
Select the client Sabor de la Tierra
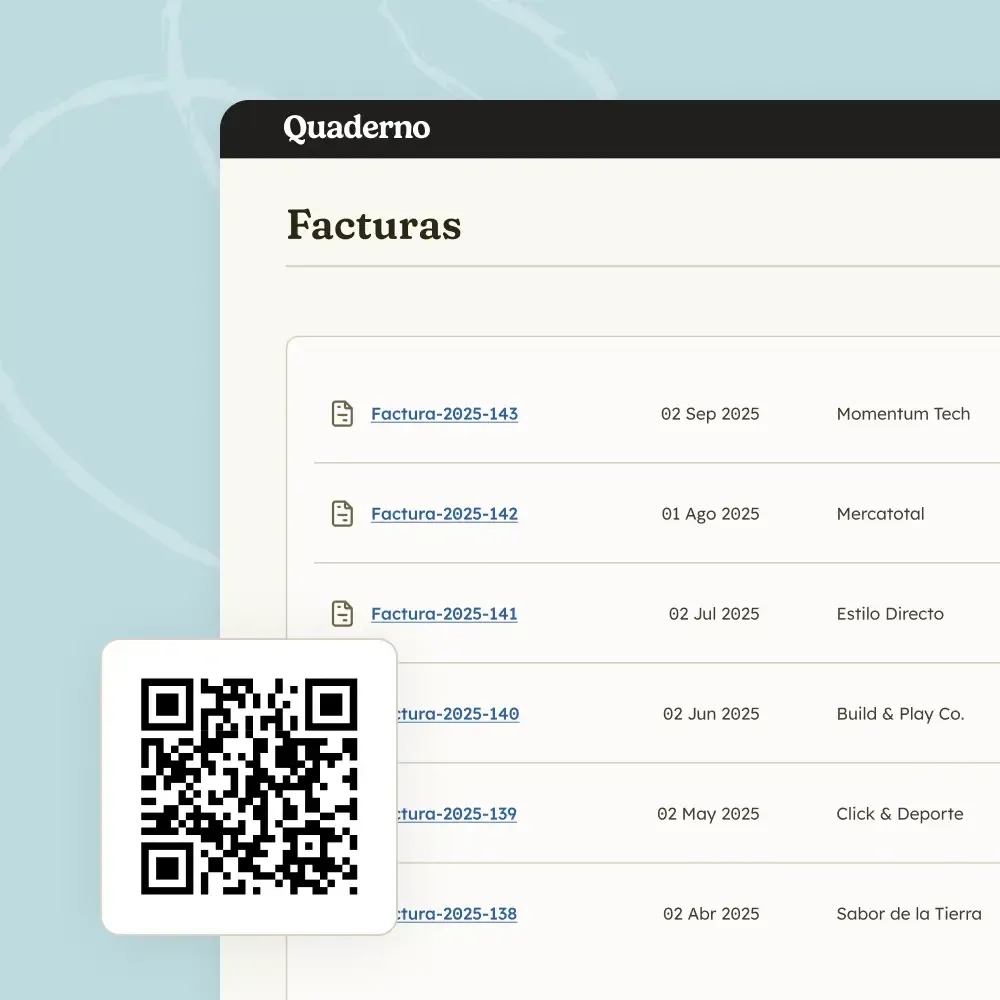click(908, 914)
